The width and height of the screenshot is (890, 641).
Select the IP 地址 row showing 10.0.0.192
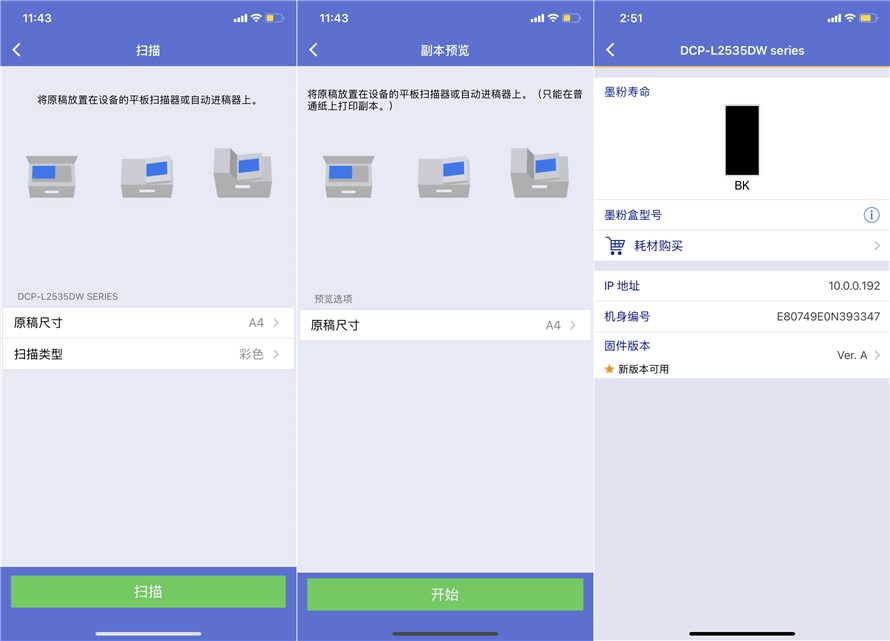pyautogui.click(x=740, y=285)
